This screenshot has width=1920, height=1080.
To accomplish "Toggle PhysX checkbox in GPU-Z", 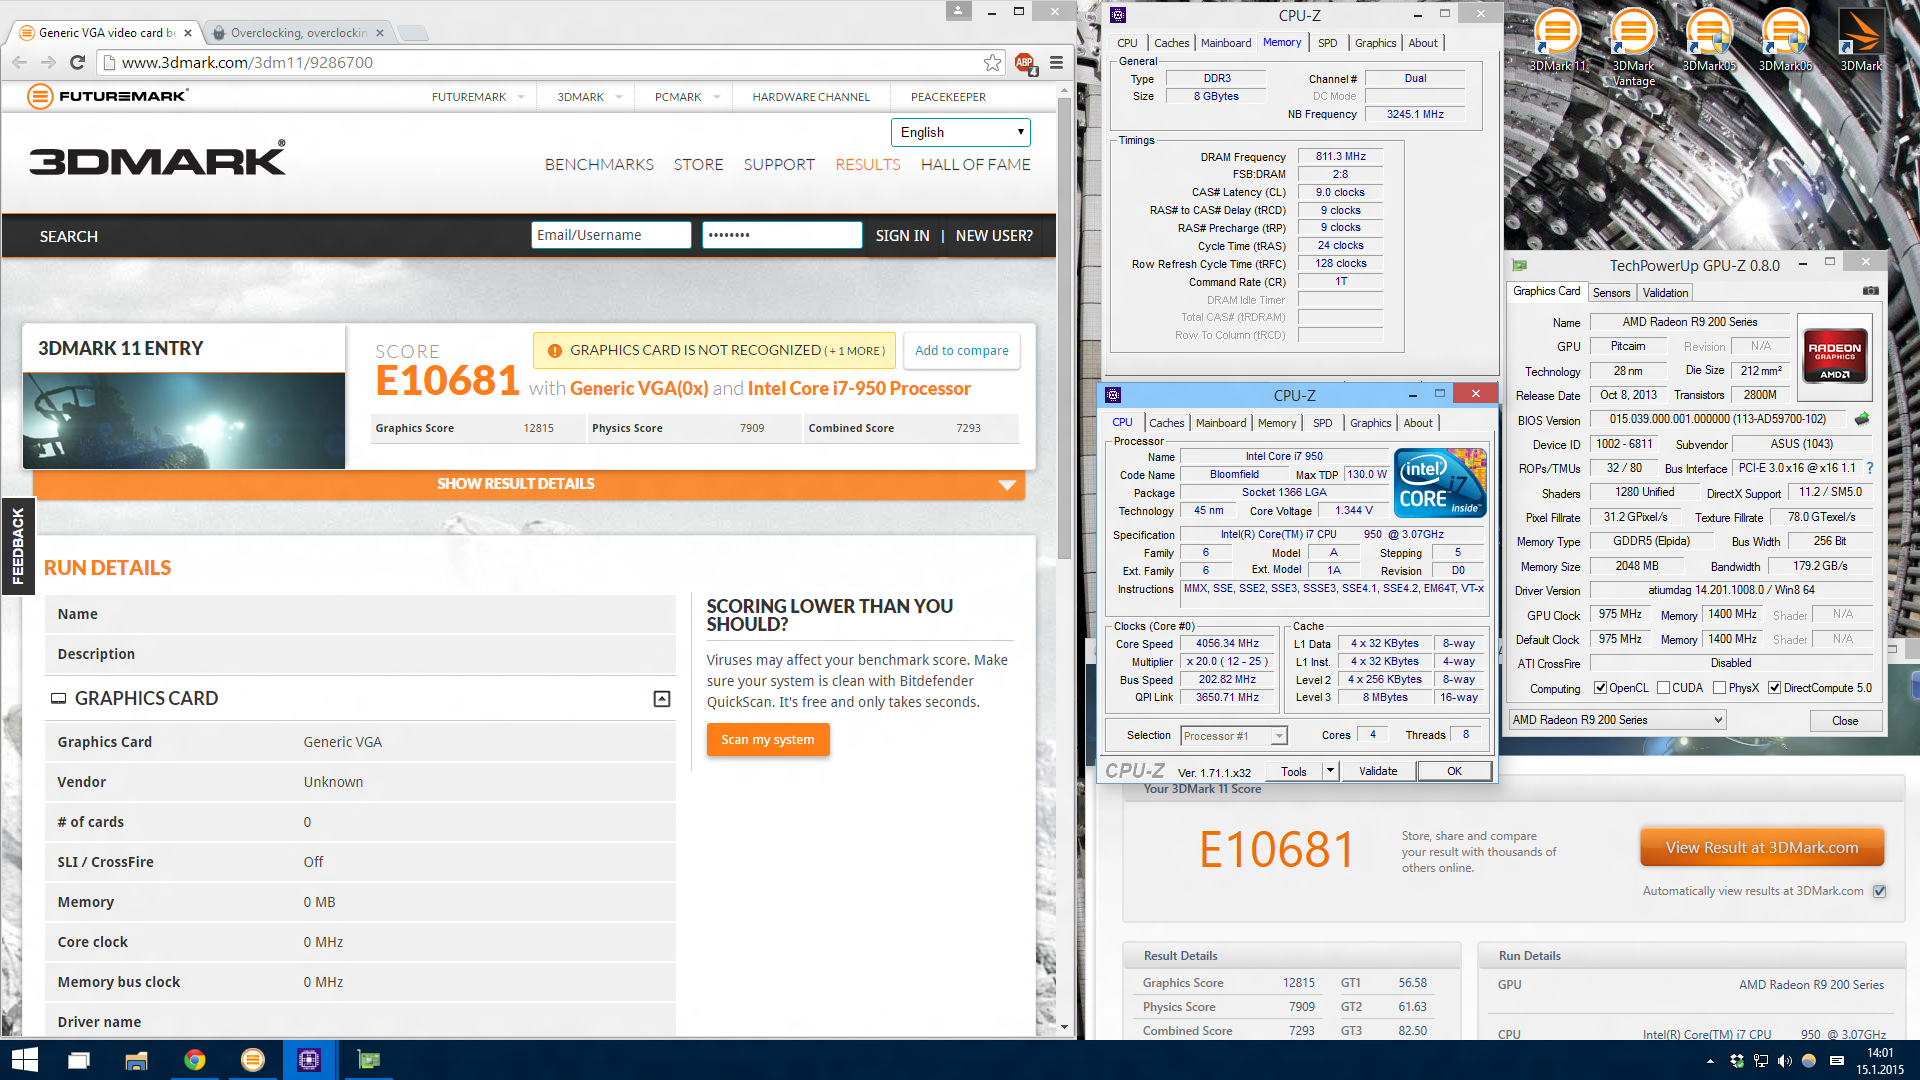I will point(1719,688).
